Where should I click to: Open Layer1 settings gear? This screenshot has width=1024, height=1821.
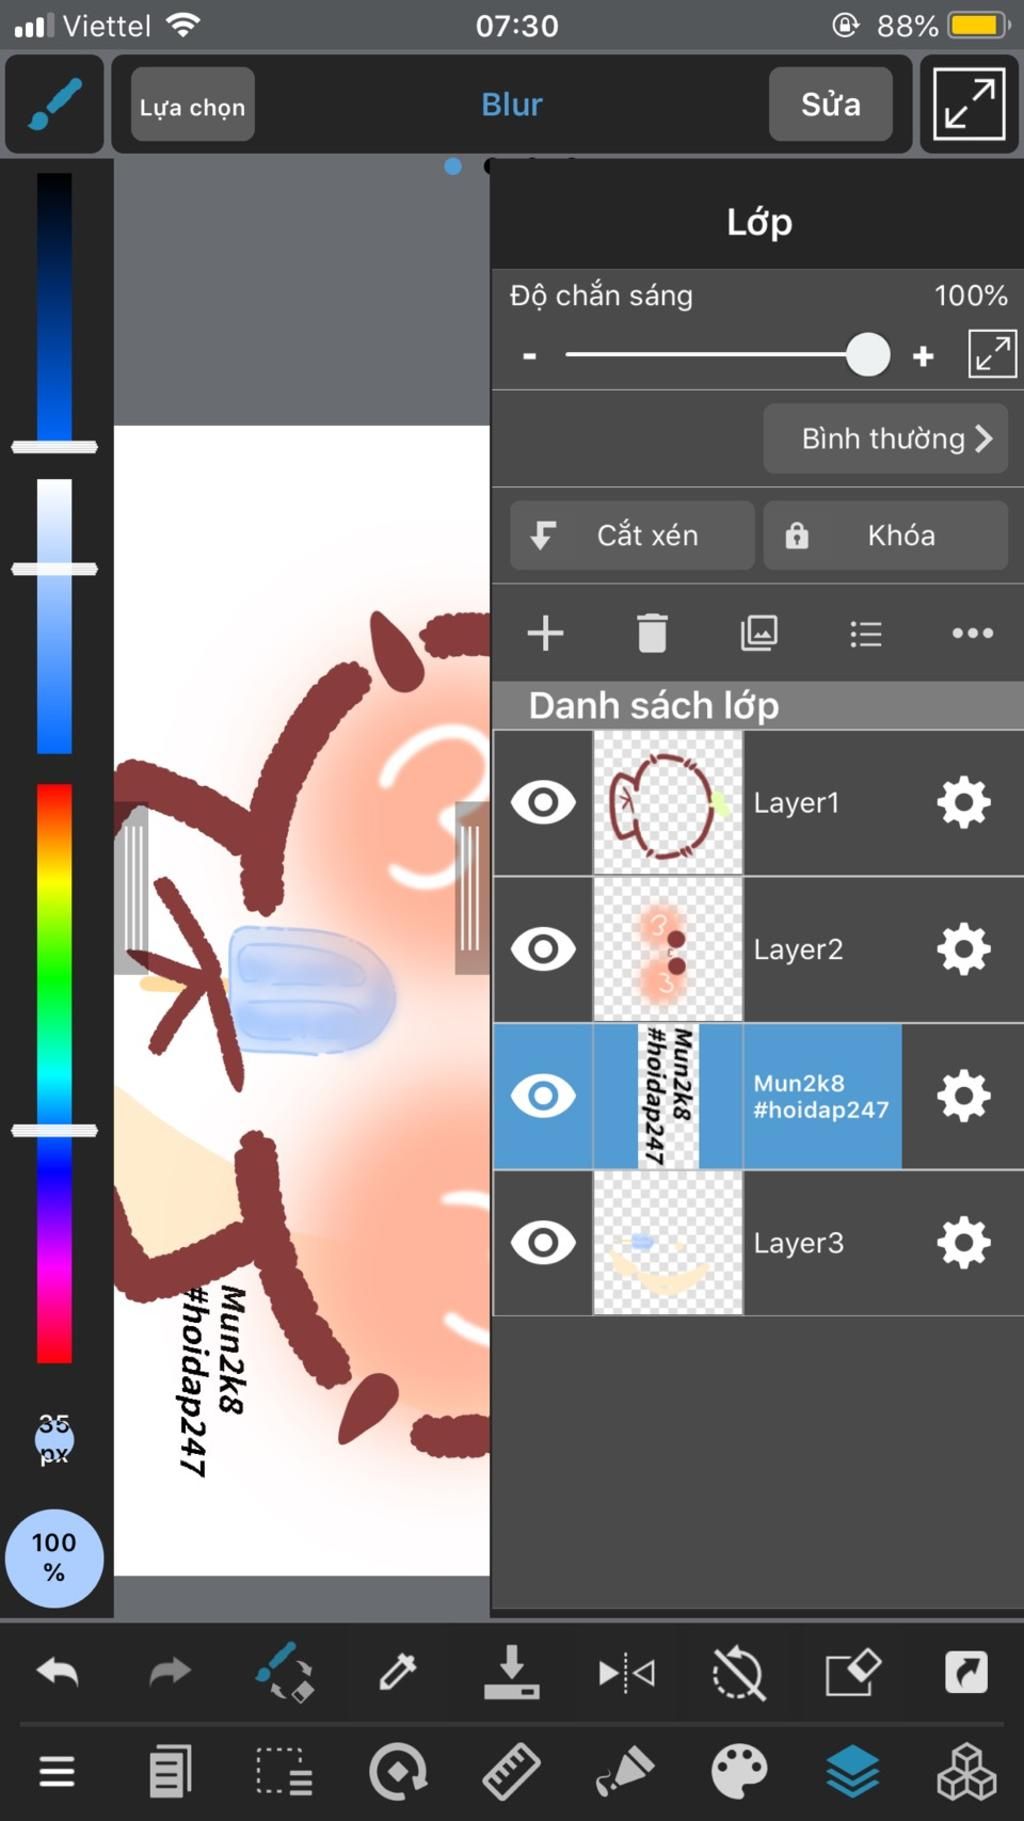coord(963,802)
